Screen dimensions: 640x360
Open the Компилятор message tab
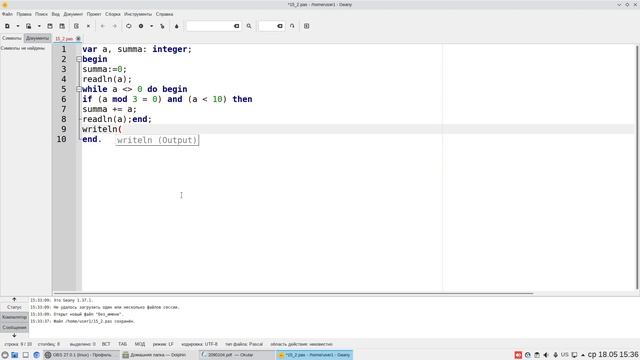(x=14, y=317)
